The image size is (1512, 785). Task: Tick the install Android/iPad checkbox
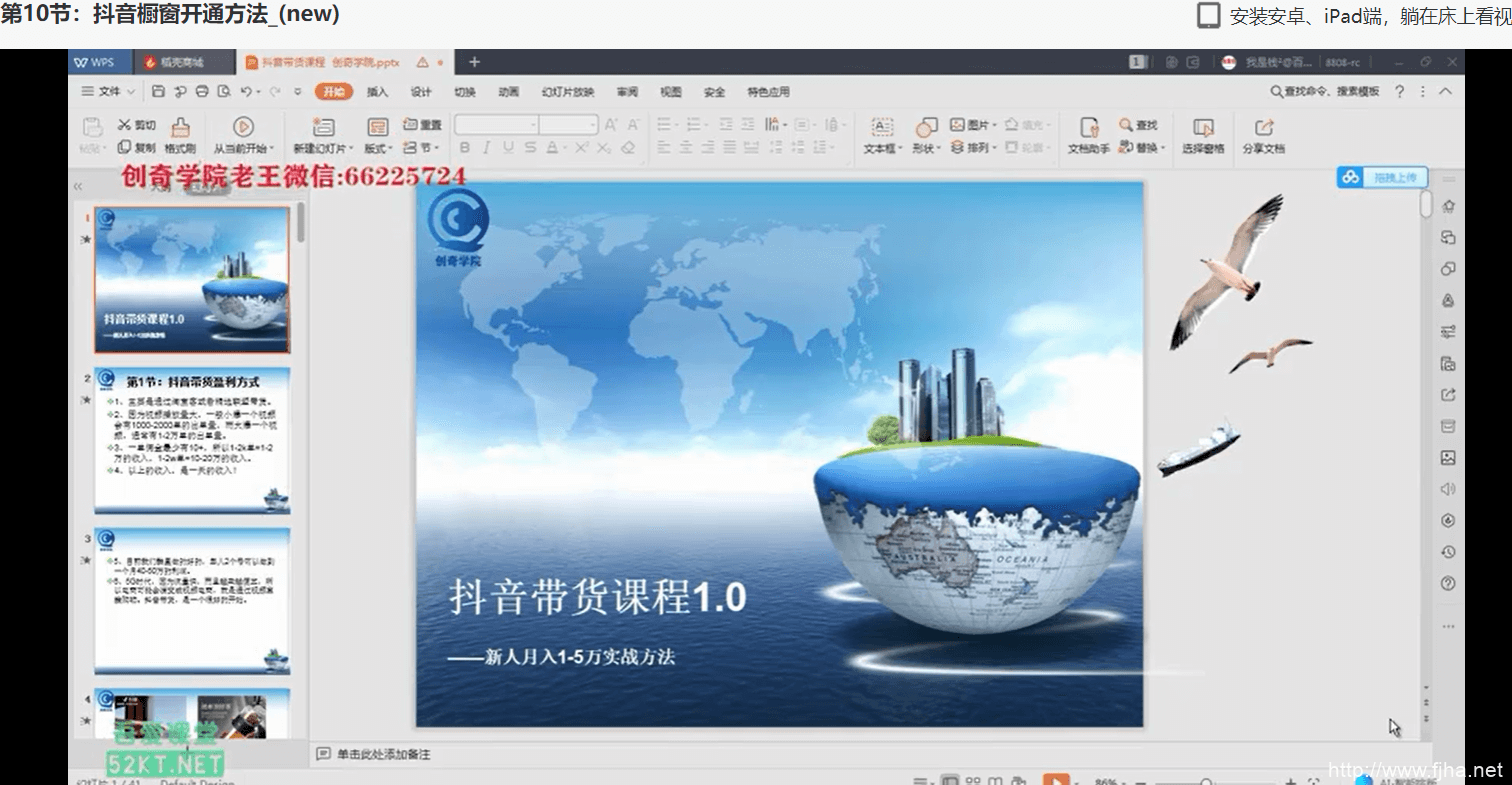tap(1209, 15)
